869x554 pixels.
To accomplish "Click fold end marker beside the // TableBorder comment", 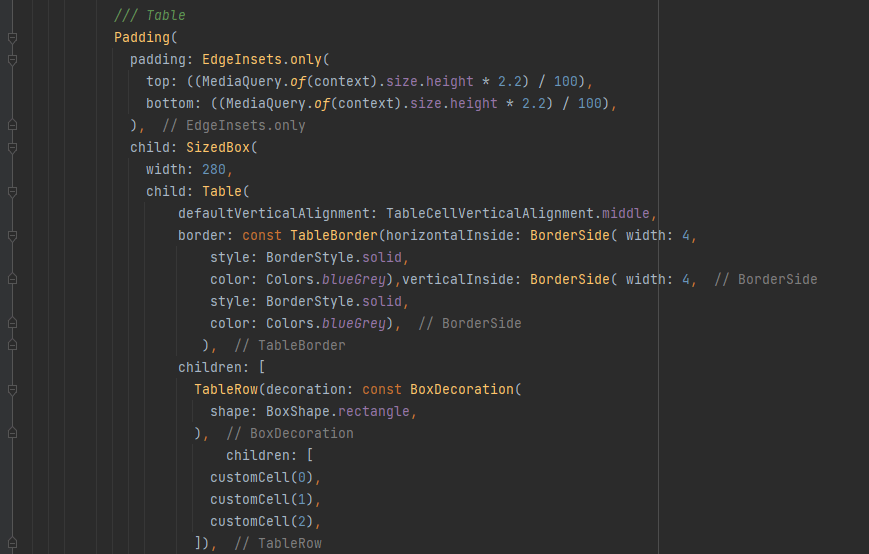I will [12, 345].
